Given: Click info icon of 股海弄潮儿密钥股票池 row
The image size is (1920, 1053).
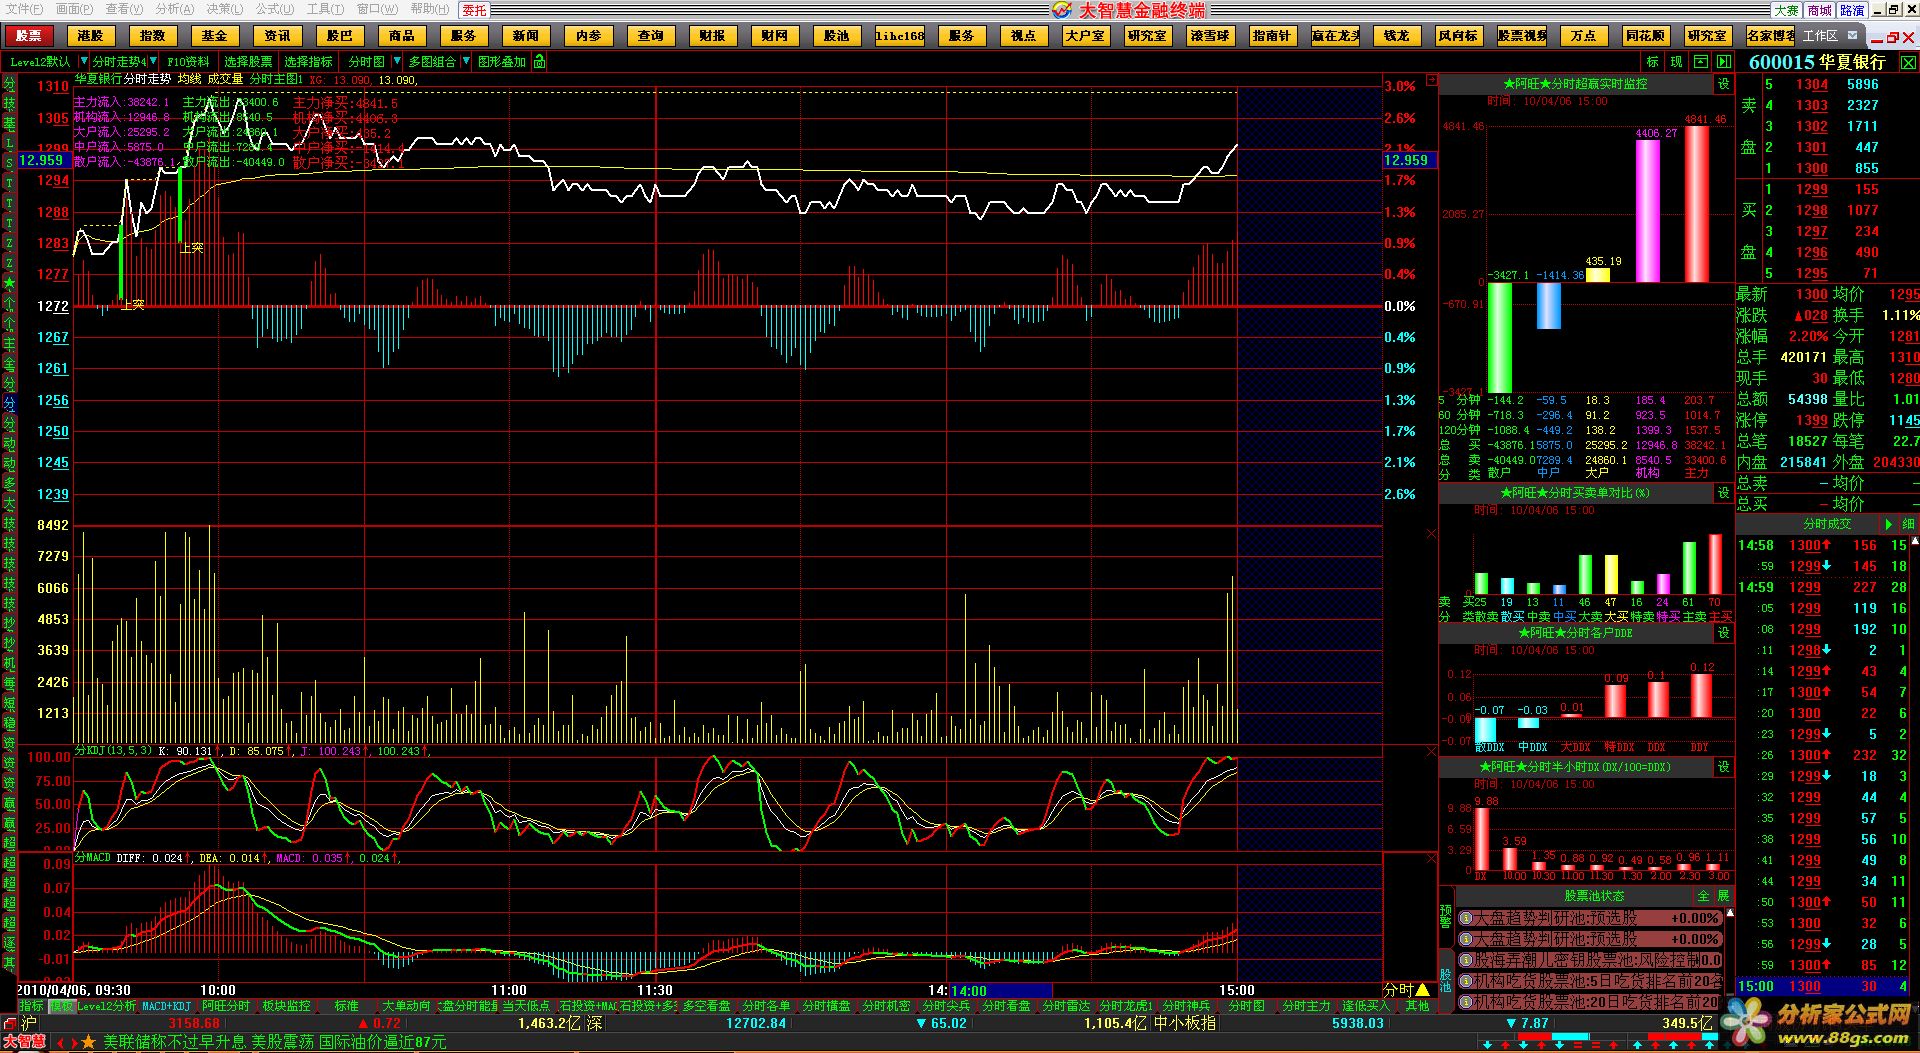Looking at the screenshot, I should pyautogui.click(x=1465, y=960).
